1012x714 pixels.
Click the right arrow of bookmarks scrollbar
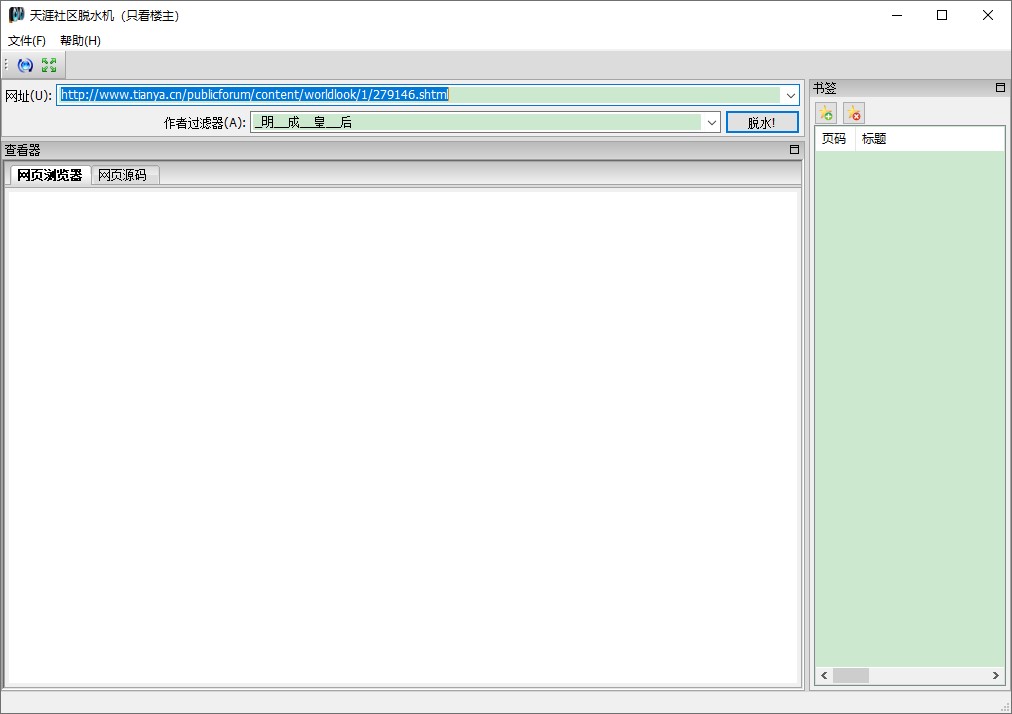coord(996,676)
